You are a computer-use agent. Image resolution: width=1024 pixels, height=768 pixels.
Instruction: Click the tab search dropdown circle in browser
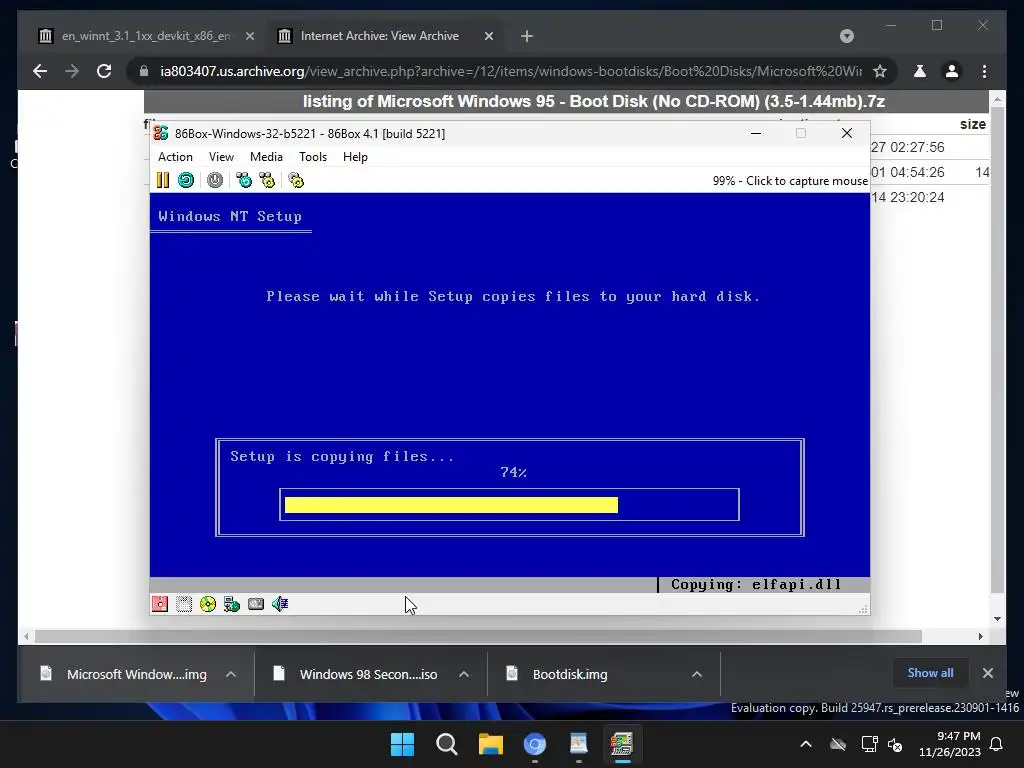(x=846, y=36)
